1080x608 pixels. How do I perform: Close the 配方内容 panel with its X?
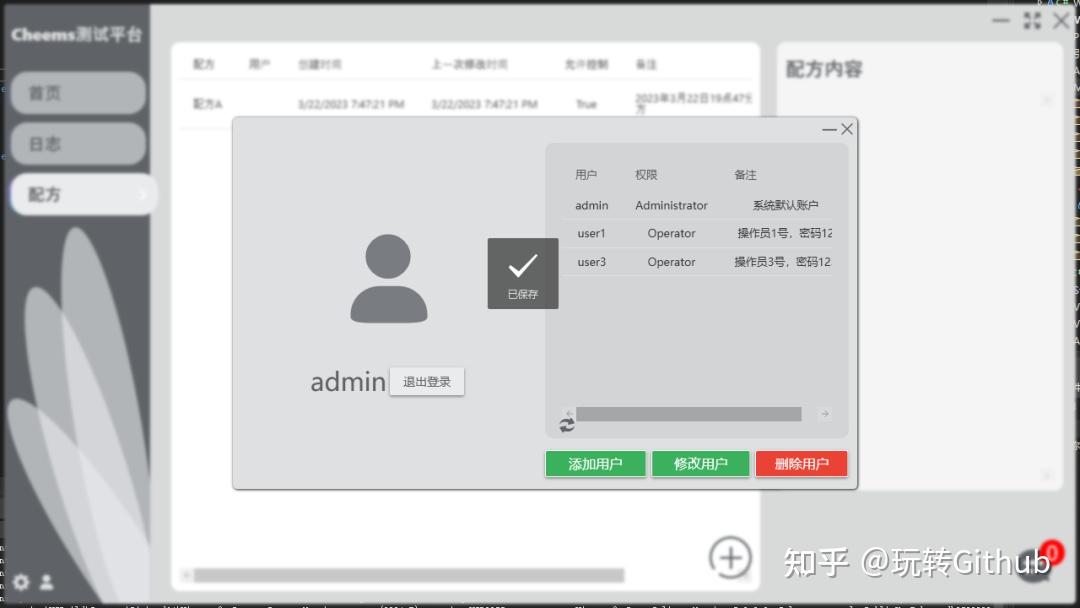pyautogui.click(x=1047, y=99)
